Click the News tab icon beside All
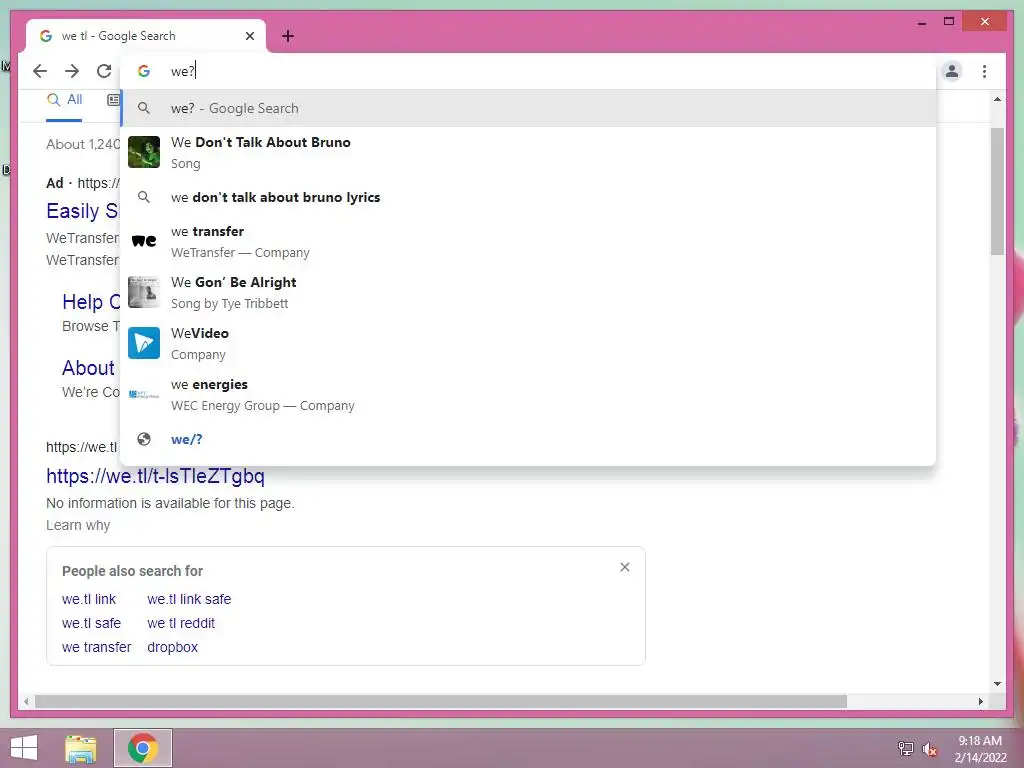Screen dimensions: 1024x768 coord(114,100)
